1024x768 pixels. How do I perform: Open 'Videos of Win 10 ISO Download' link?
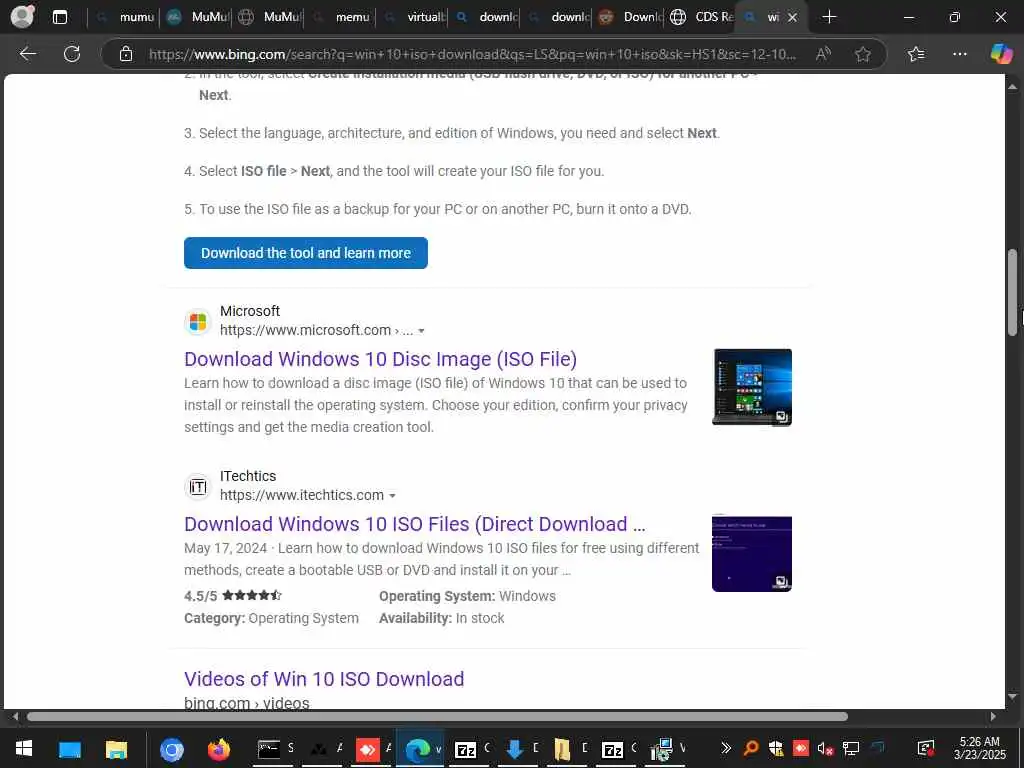pyautogui.click(x=324, y=679)
